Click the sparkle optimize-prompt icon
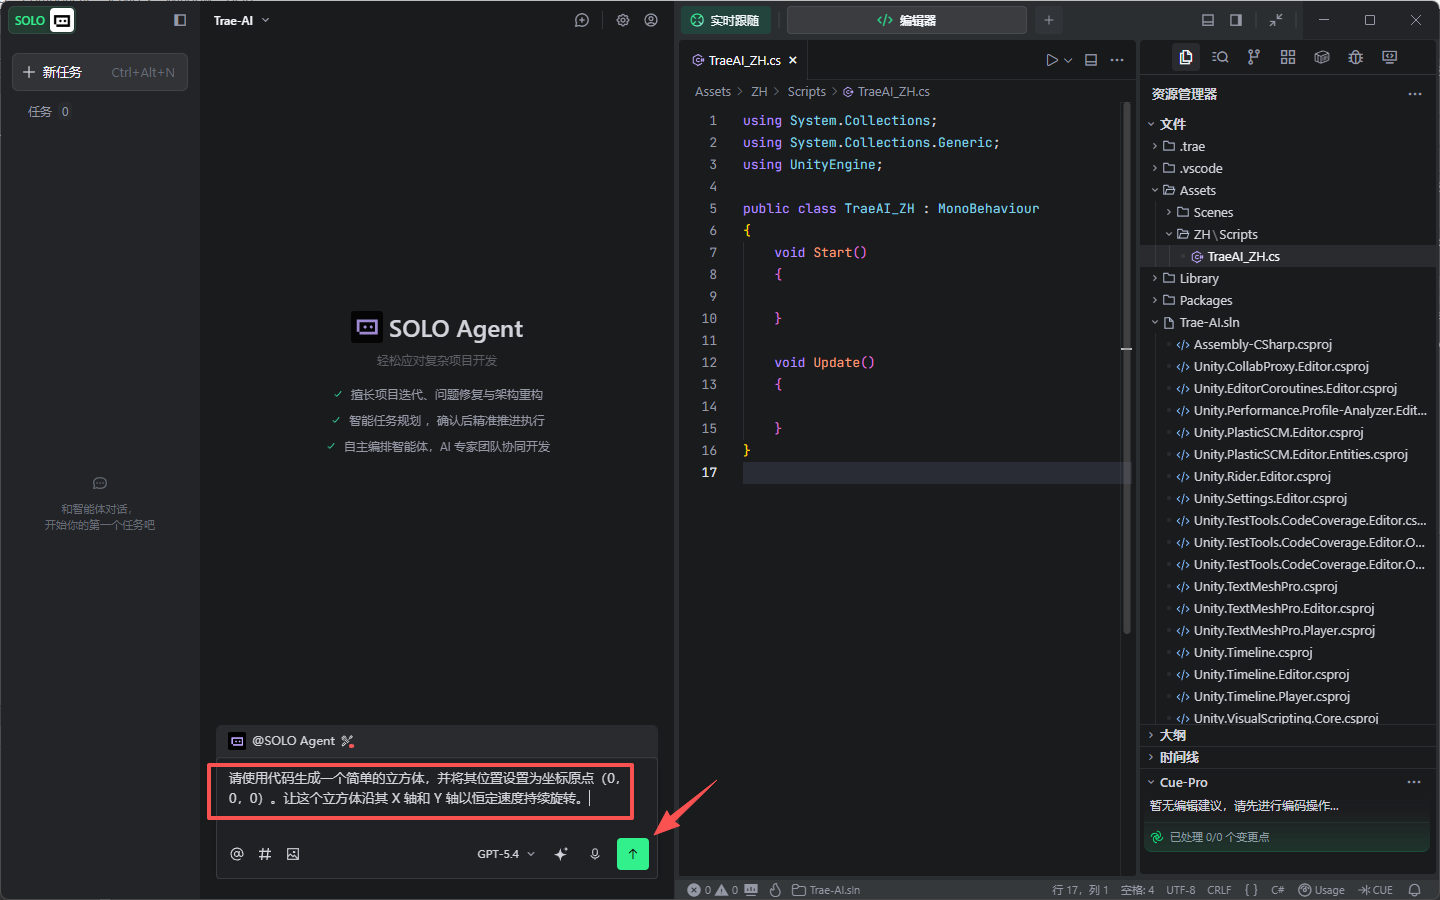This screenshot has width=1440, height=900. click(x=561, y=854)
